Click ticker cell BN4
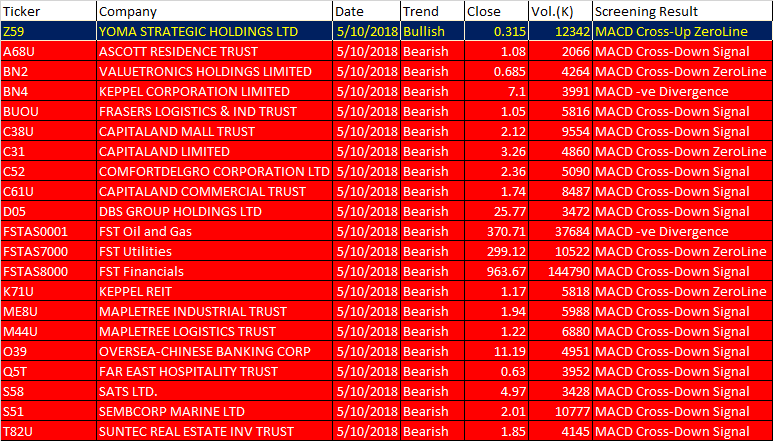 [48, 92]
